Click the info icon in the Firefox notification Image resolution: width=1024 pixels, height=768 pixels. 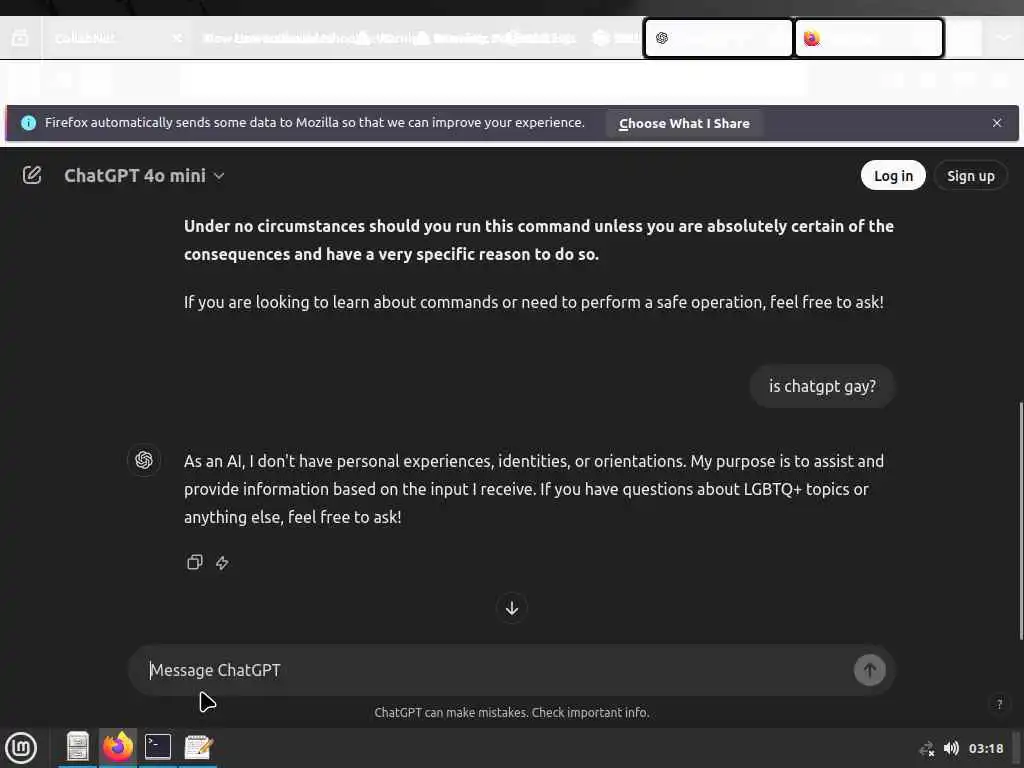[x=28, y=123]
